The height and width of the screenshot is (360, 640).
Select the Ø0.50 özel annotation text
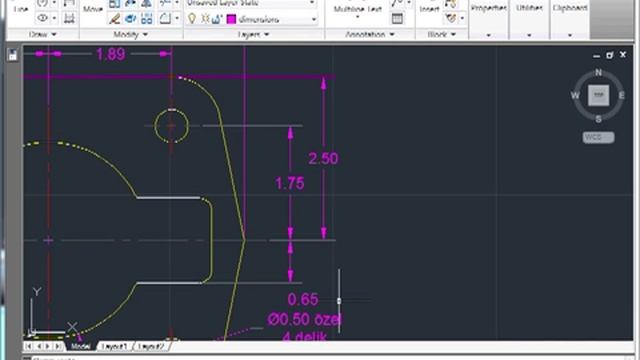point(304,319)
